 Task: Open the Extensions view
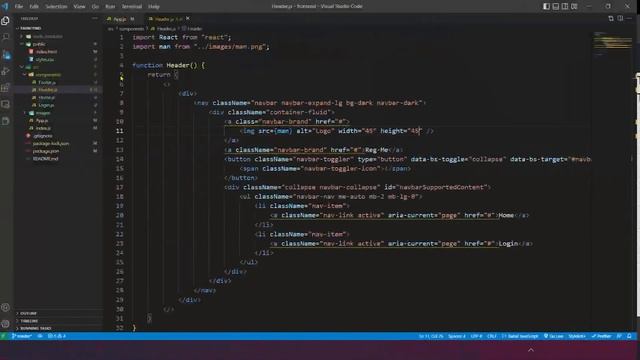click(x=6, y=88)
